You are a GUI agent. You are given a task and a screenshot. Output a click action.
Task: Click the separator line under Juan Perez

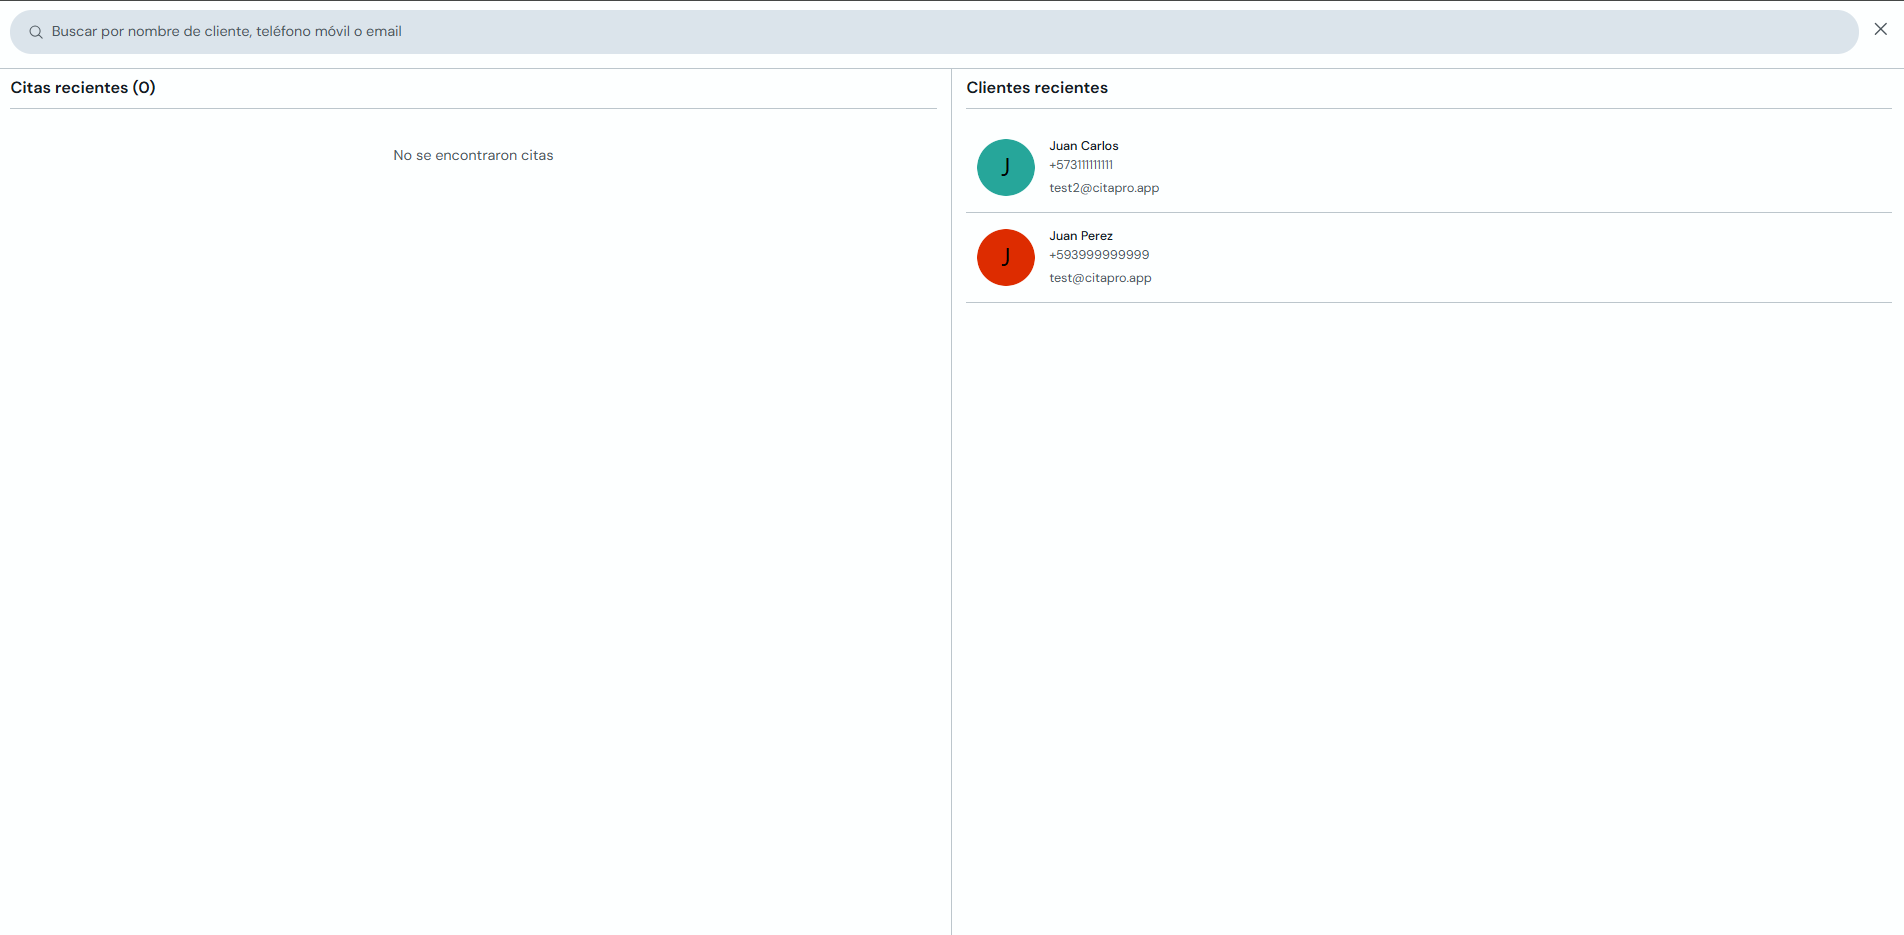pos(1428,302)
